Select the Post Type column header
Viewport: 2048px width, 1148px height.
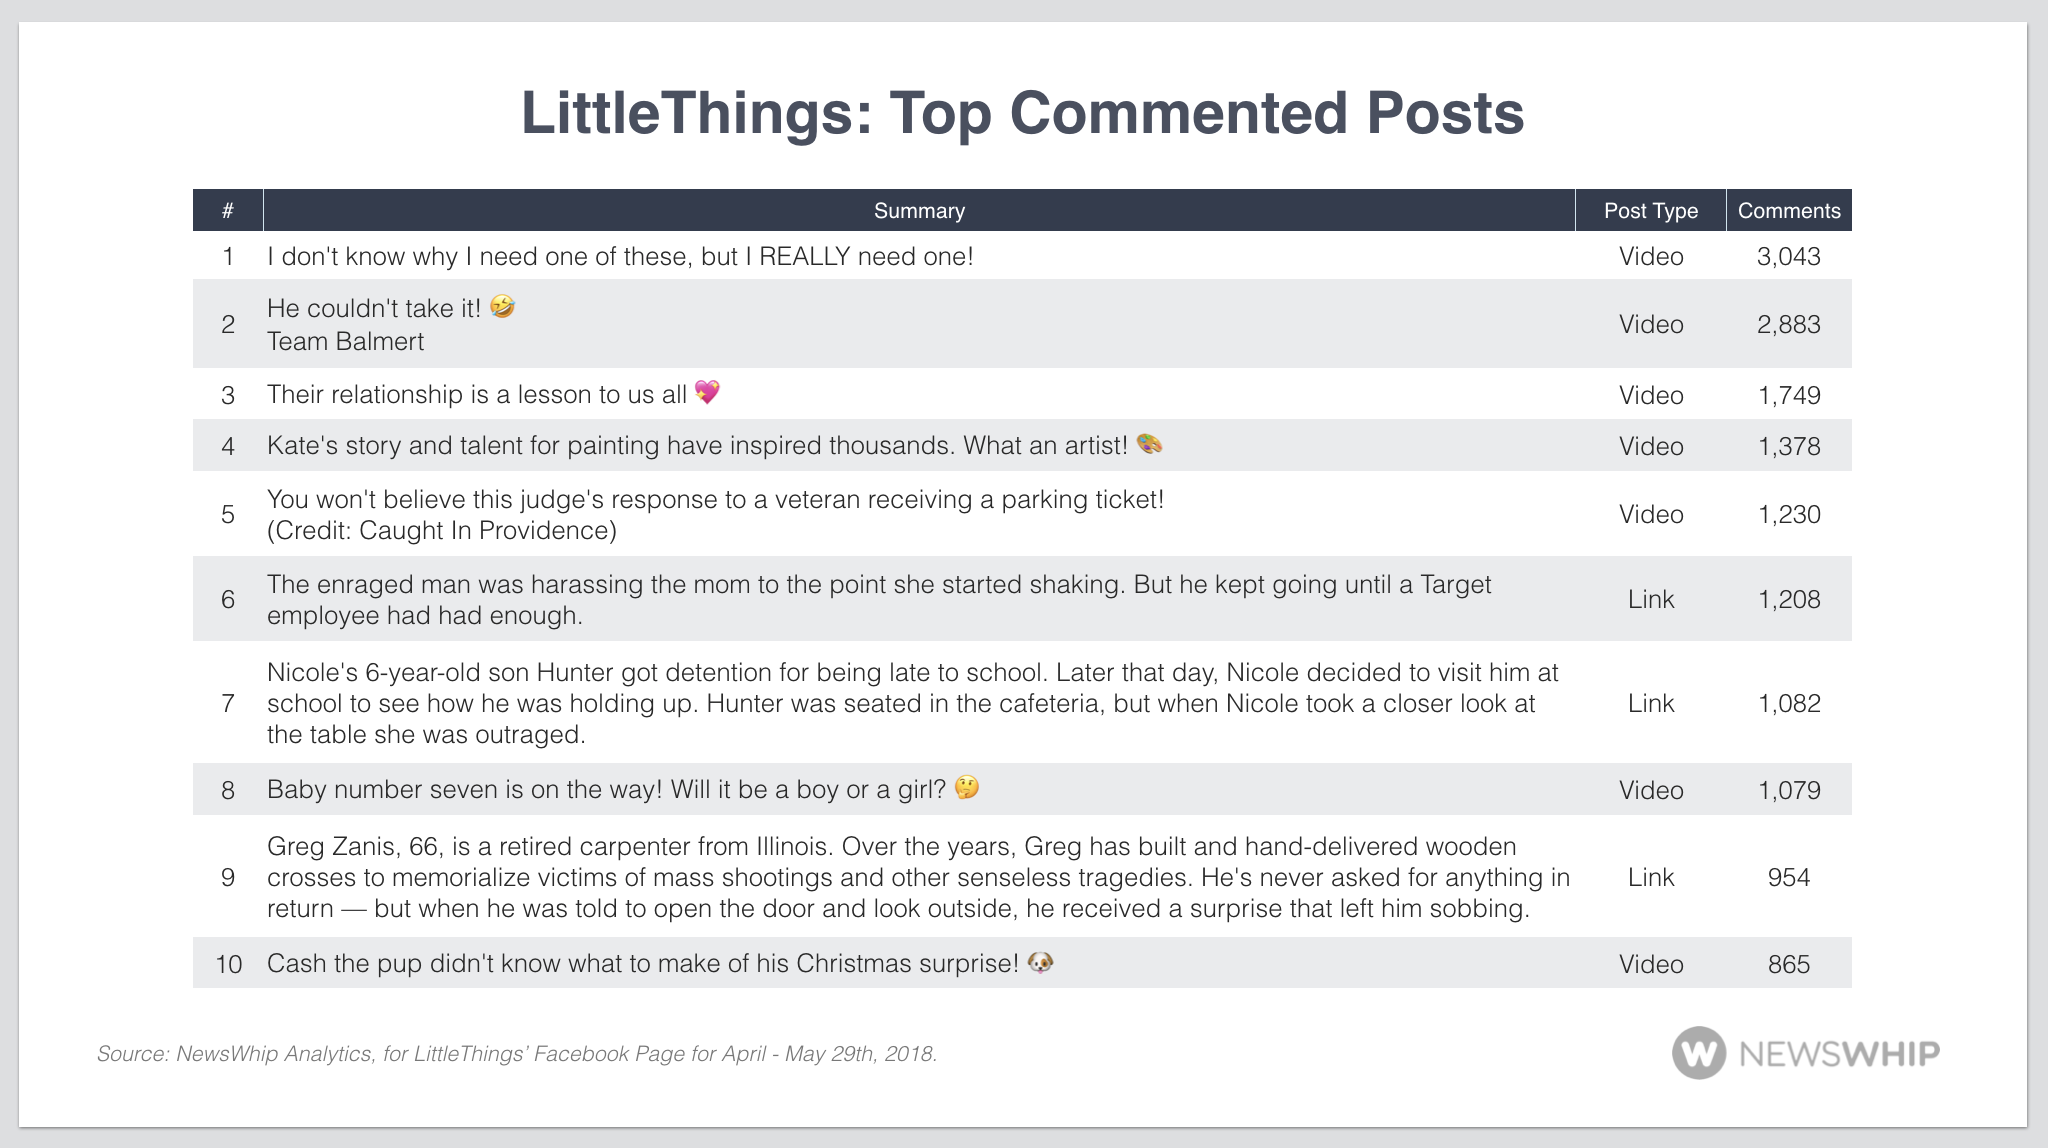pyautogui.click(x=1650, y=211)
